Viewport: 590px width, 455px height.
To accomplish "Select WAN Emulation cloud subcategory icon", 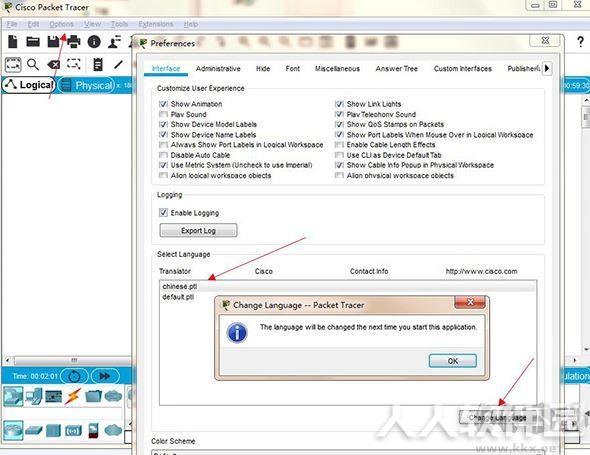I will 113,430.
